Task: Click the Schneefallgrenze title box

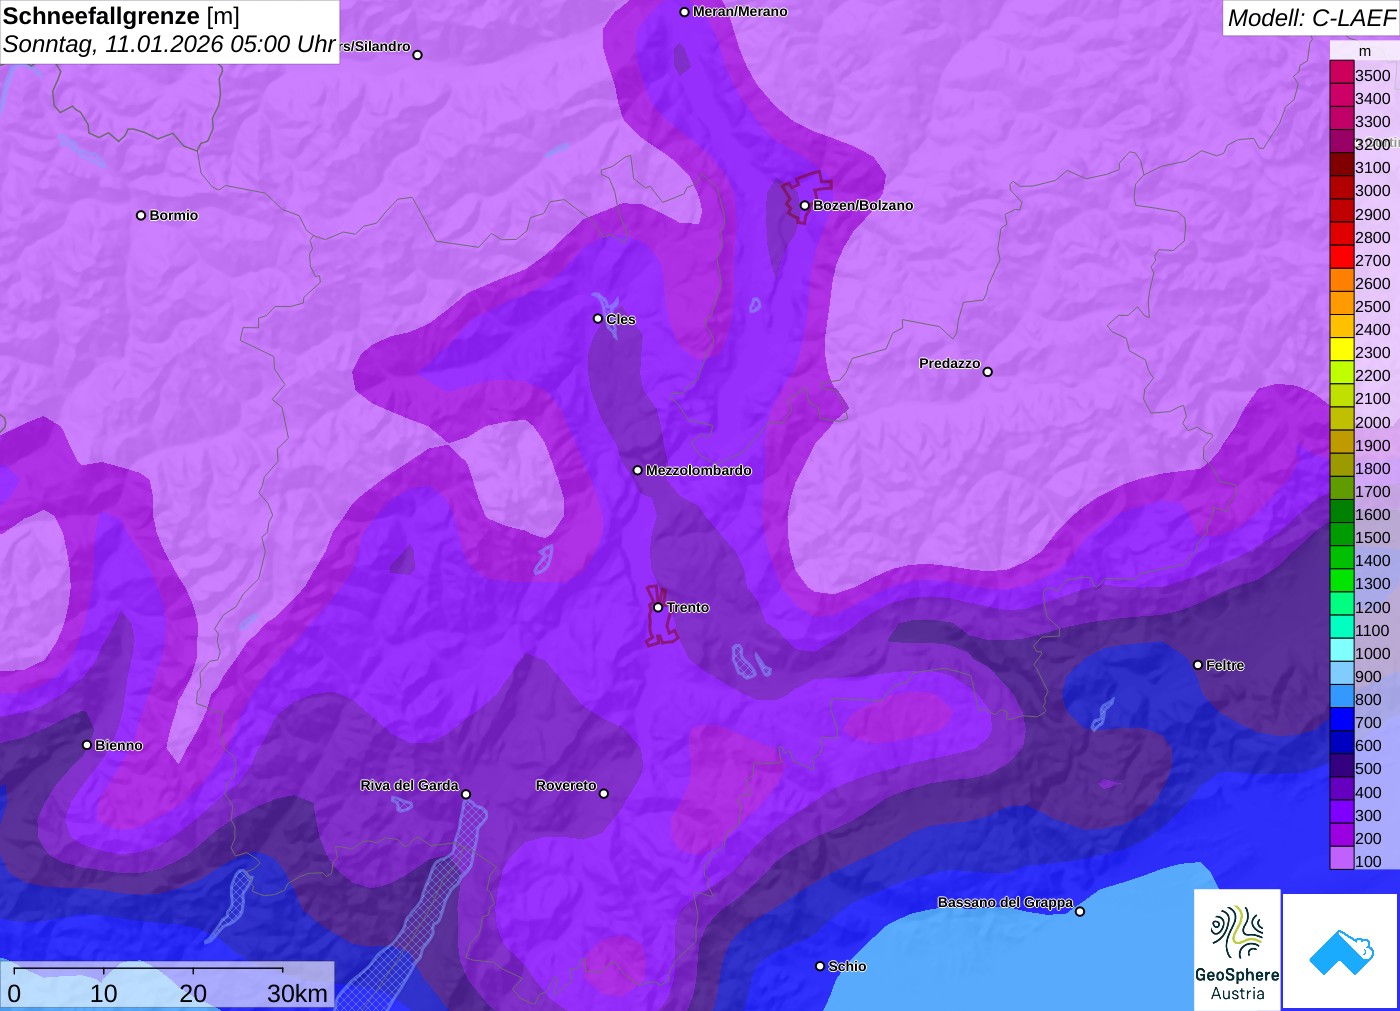Action: [170, 31]
